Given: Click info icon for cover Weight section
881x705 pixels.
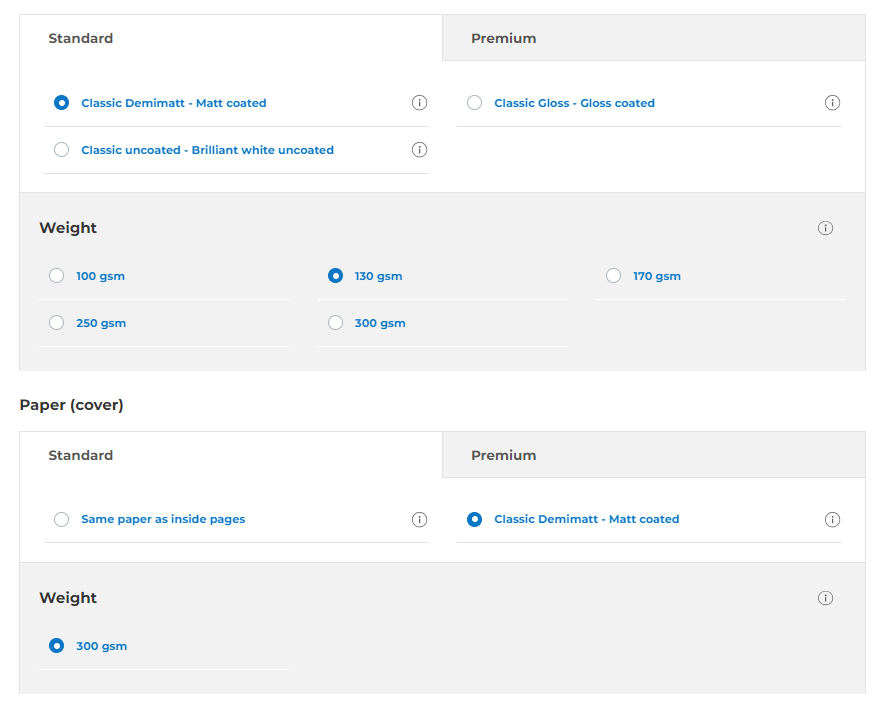Looking at the screenshot, I should pos(825,598).
